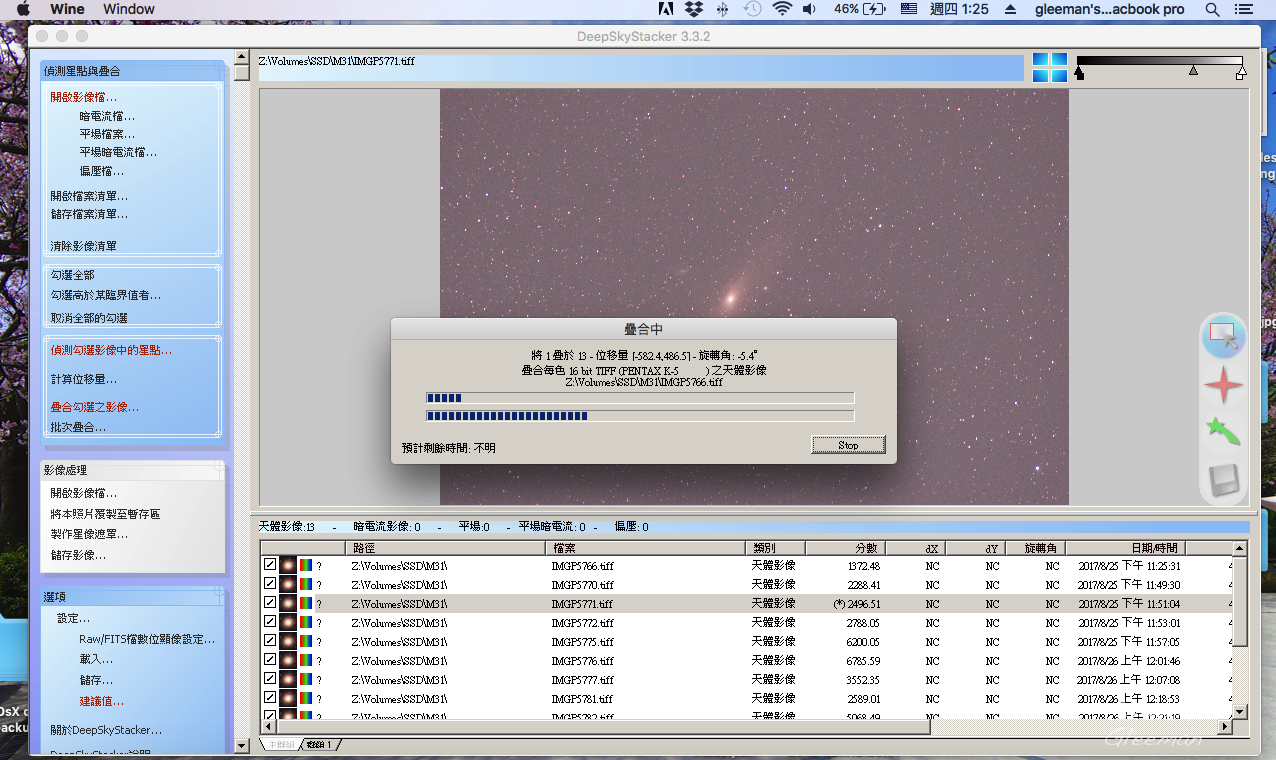Click 儲存影像... in 影像處理 panel

(x=78, y=555)
